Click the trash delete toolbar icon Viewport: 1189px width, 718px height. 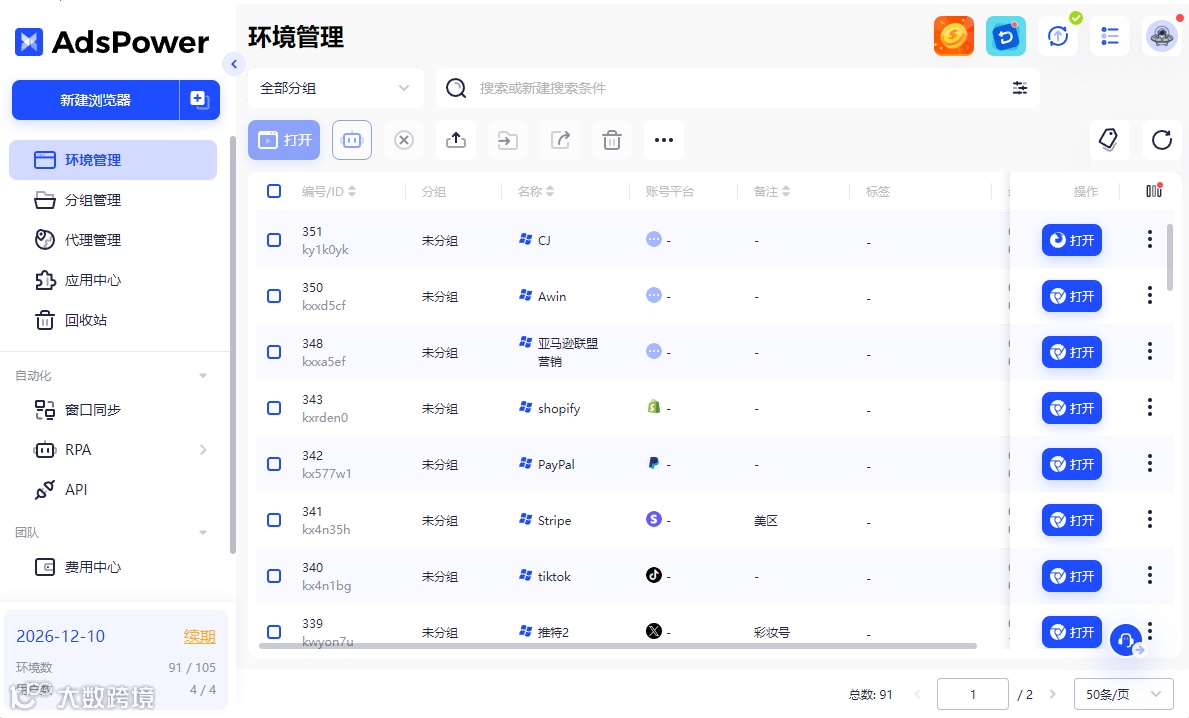tap(612, 140)
